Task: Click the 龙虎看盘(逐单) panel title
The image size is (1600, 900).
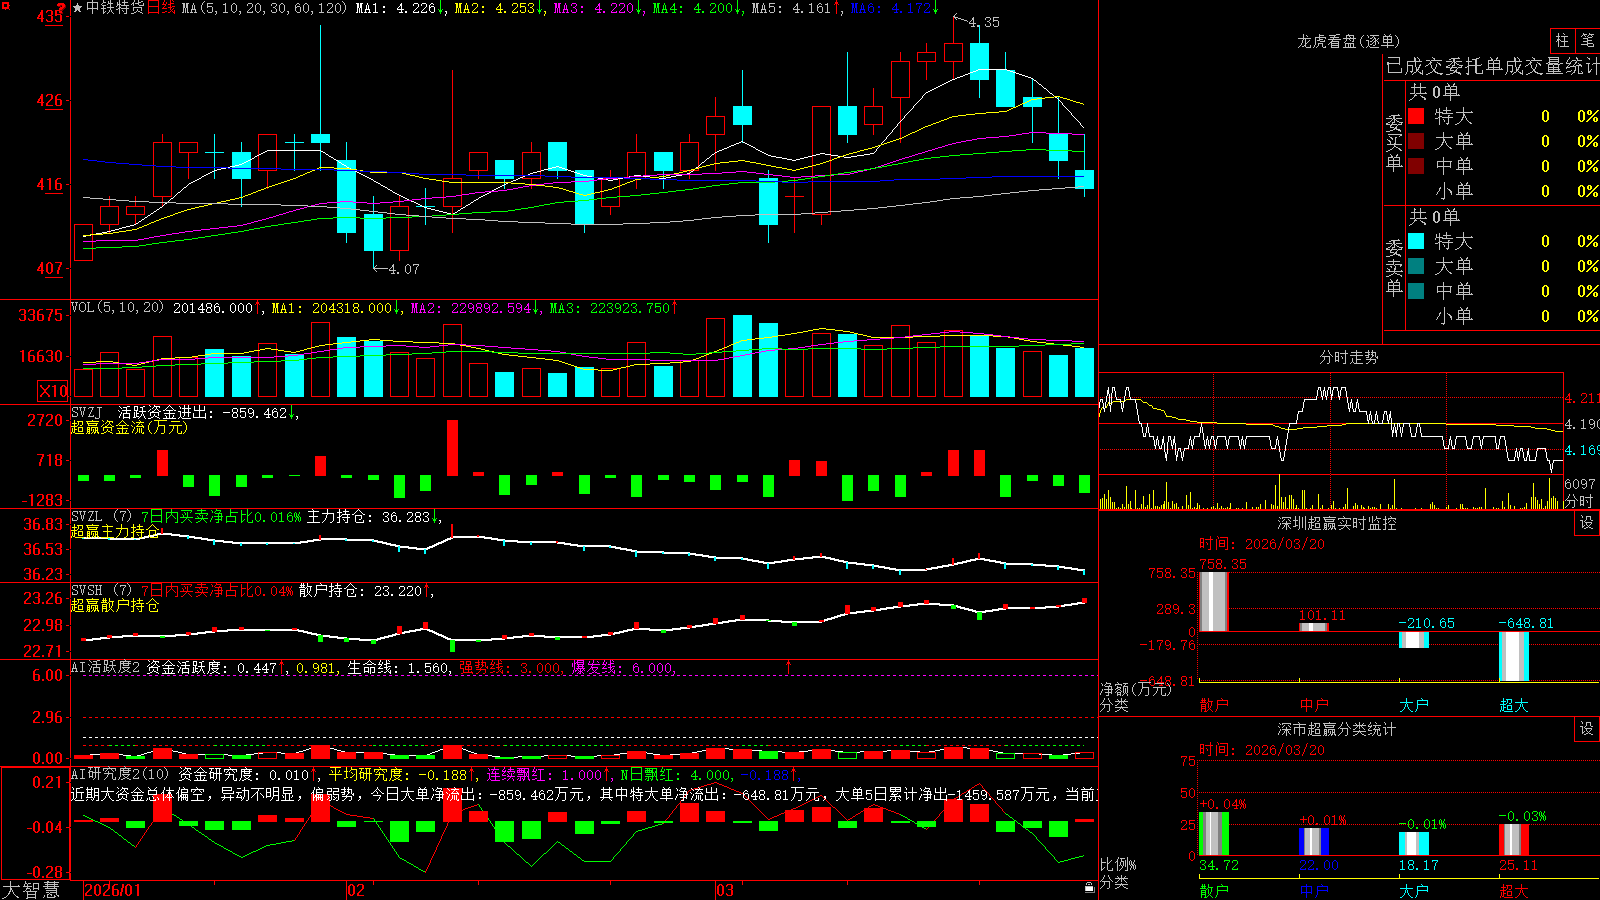Action: (1348, 41)
